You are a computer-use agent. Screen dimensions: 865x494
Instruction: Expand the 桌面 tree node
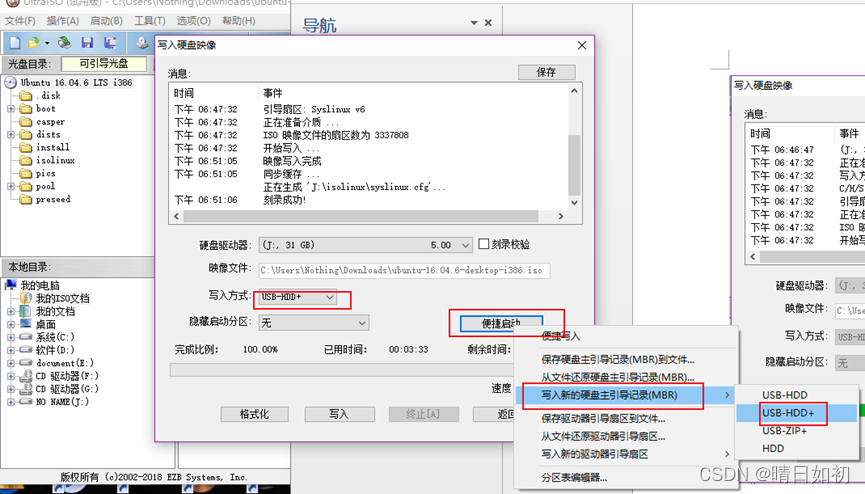tap(11, 324)
